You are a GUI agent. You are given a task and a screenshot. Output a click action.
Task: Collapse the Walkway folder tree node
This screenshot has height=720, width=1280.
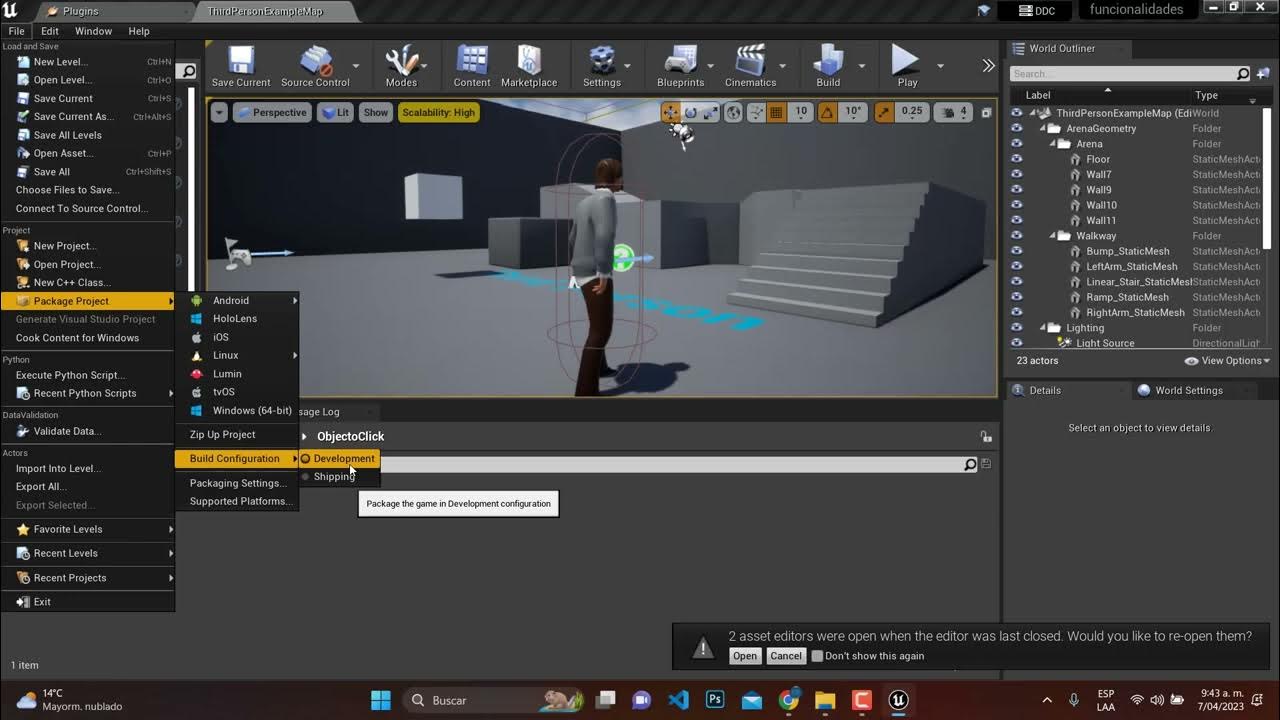pyautogui.click(x=1052, y=236)
